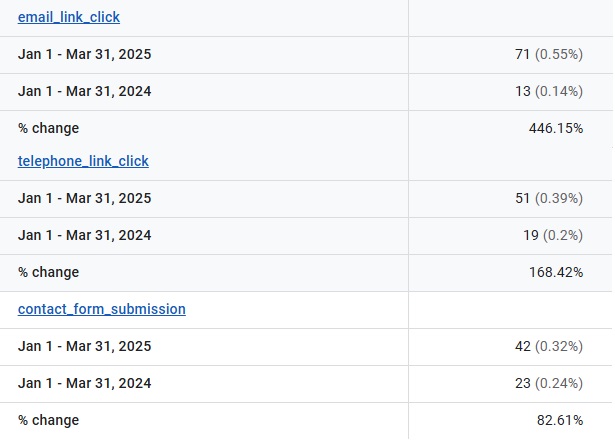615x448 pixels.
Task: Click the 42 (0.32%) form submission value
Action: (548, 346)
